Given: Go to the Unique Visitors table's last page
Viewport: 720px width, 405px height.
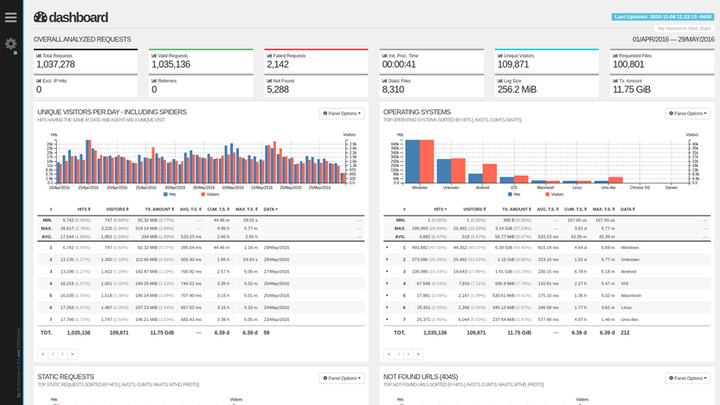Looking at the screenshot, I should (x=72, y=354).
